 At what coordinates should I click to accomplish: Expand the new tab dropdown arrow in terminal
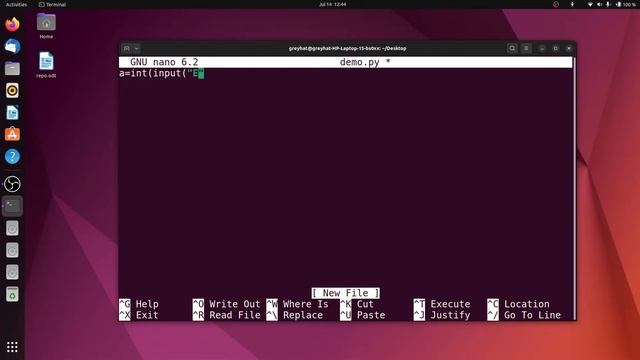136,48
